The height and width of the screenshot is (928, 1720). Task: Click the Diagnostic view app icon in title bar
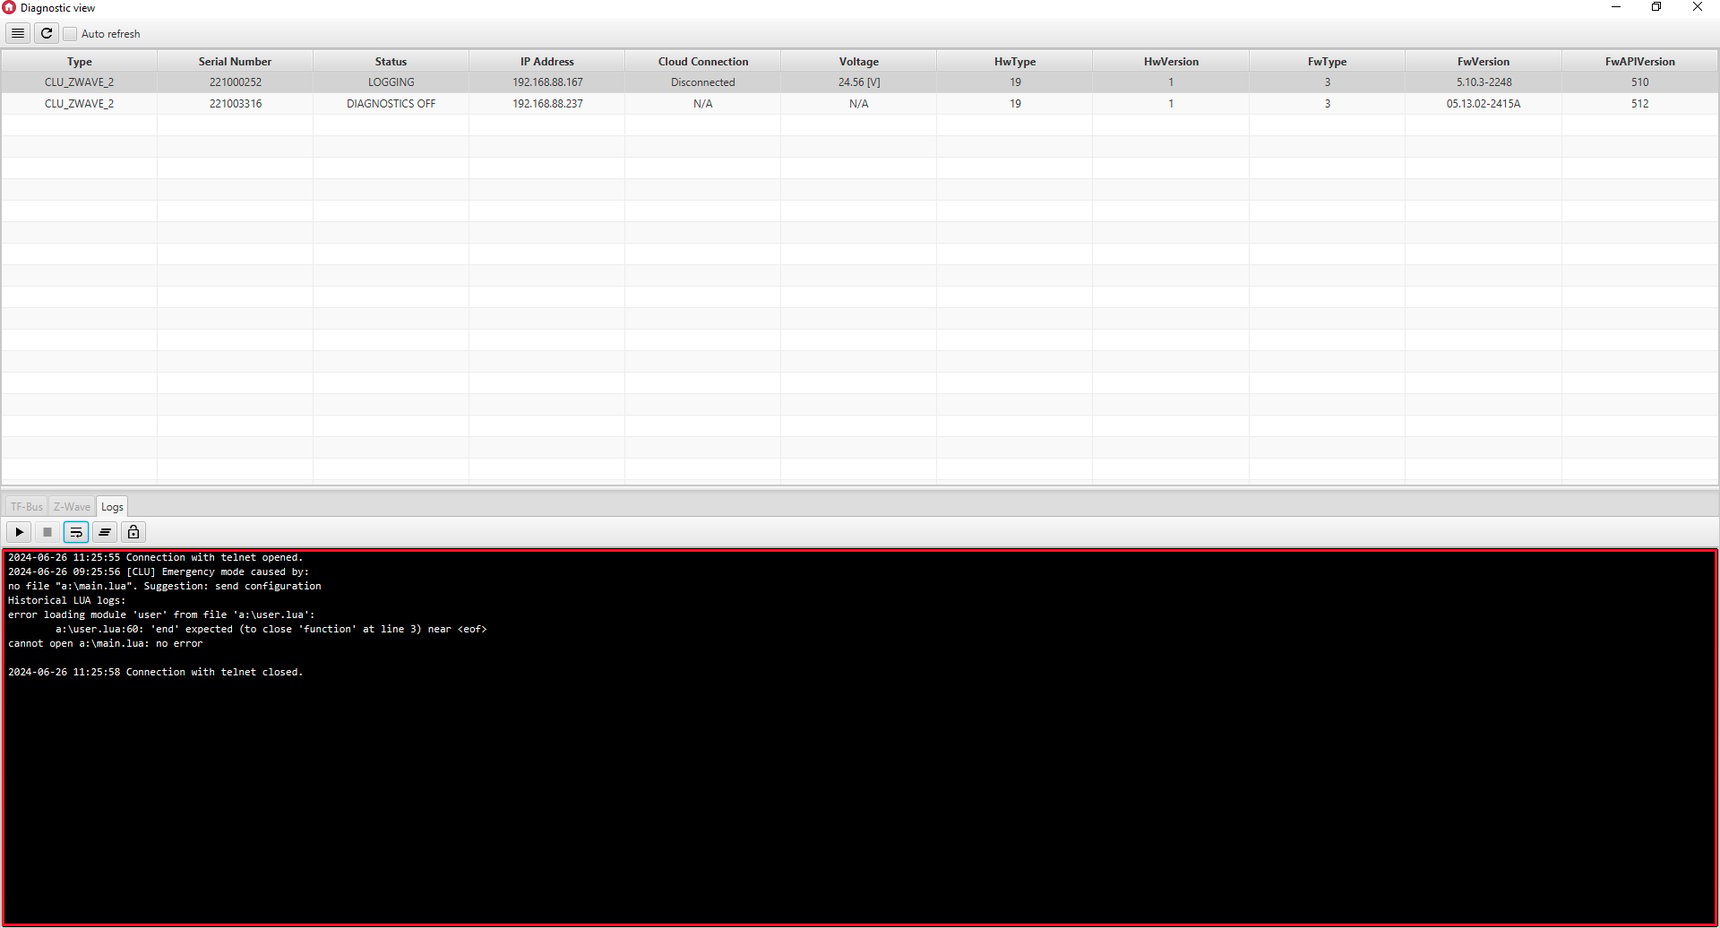pos(9,7)
